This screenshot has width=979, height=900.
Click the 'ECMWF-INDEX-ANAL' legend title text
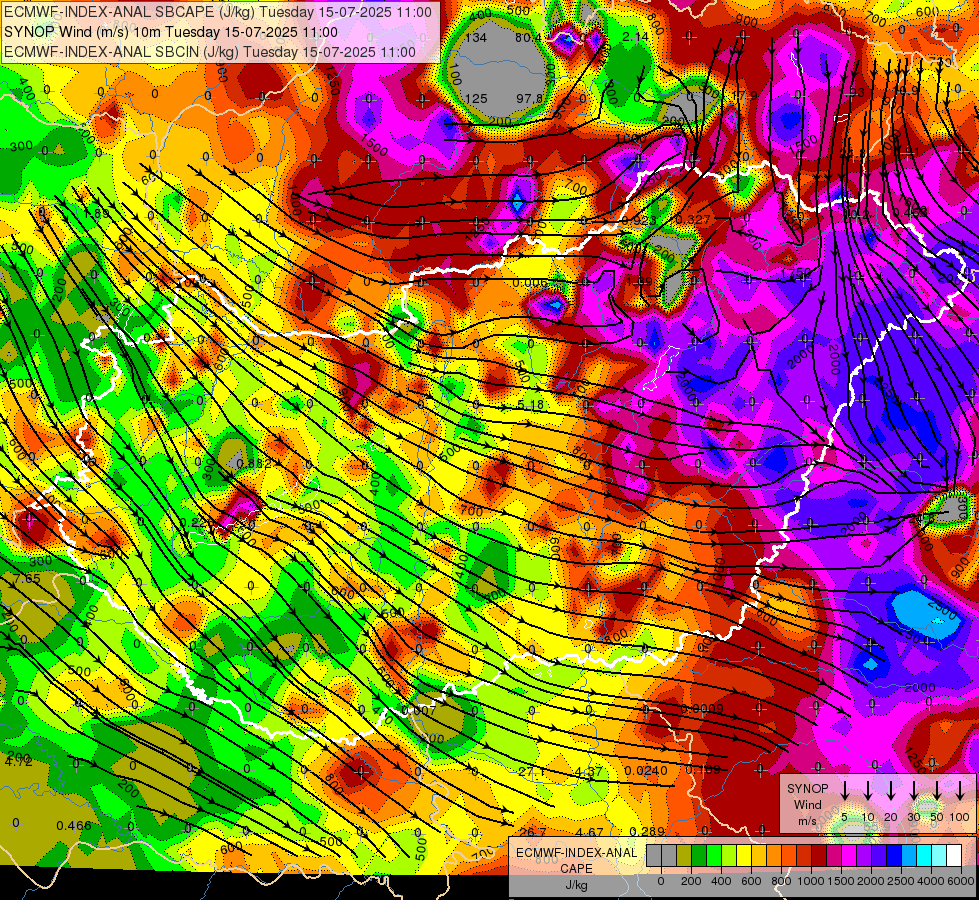tap(576, 853)
